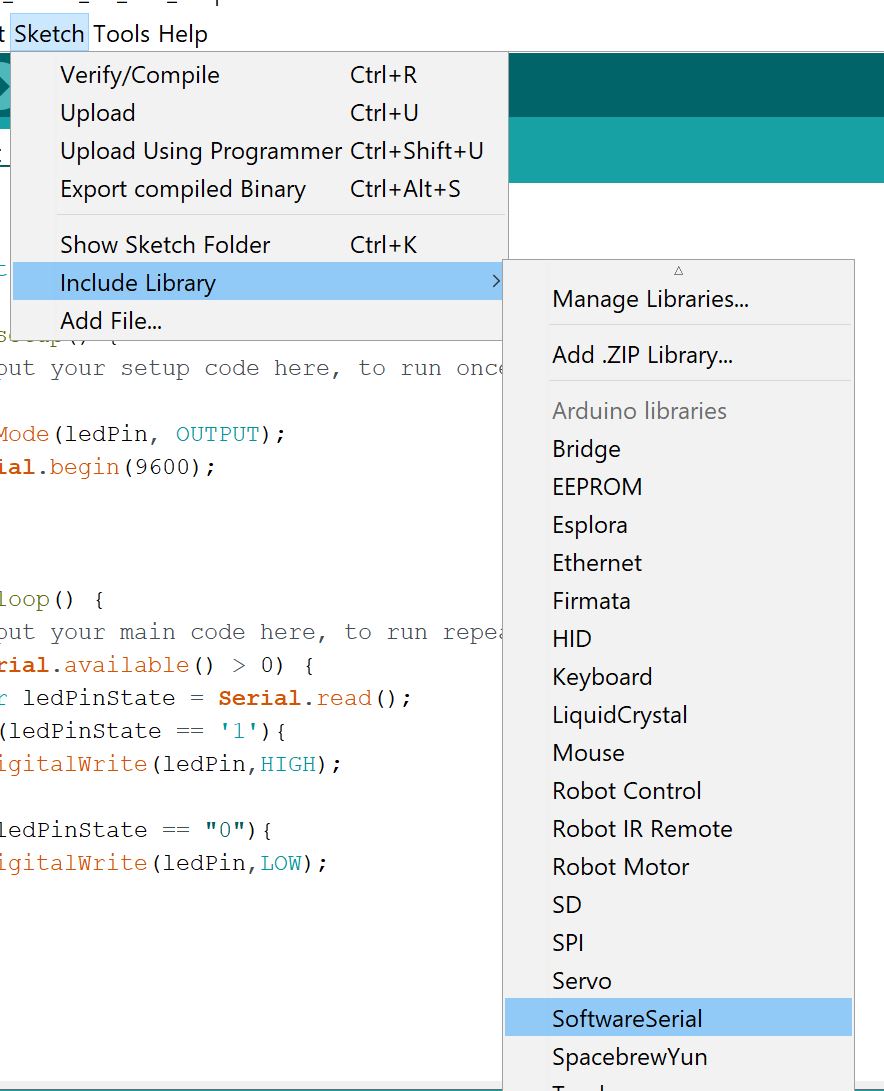884x1091 pixels.
Task: Open the Help menu
Action: tap(183, 34)
